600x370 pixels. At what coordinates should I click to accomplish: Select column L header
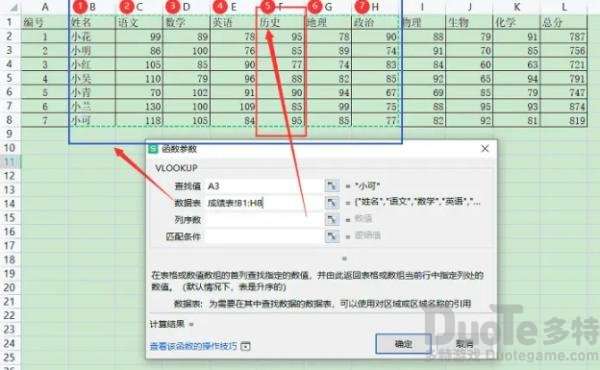[x=564, y=7]
